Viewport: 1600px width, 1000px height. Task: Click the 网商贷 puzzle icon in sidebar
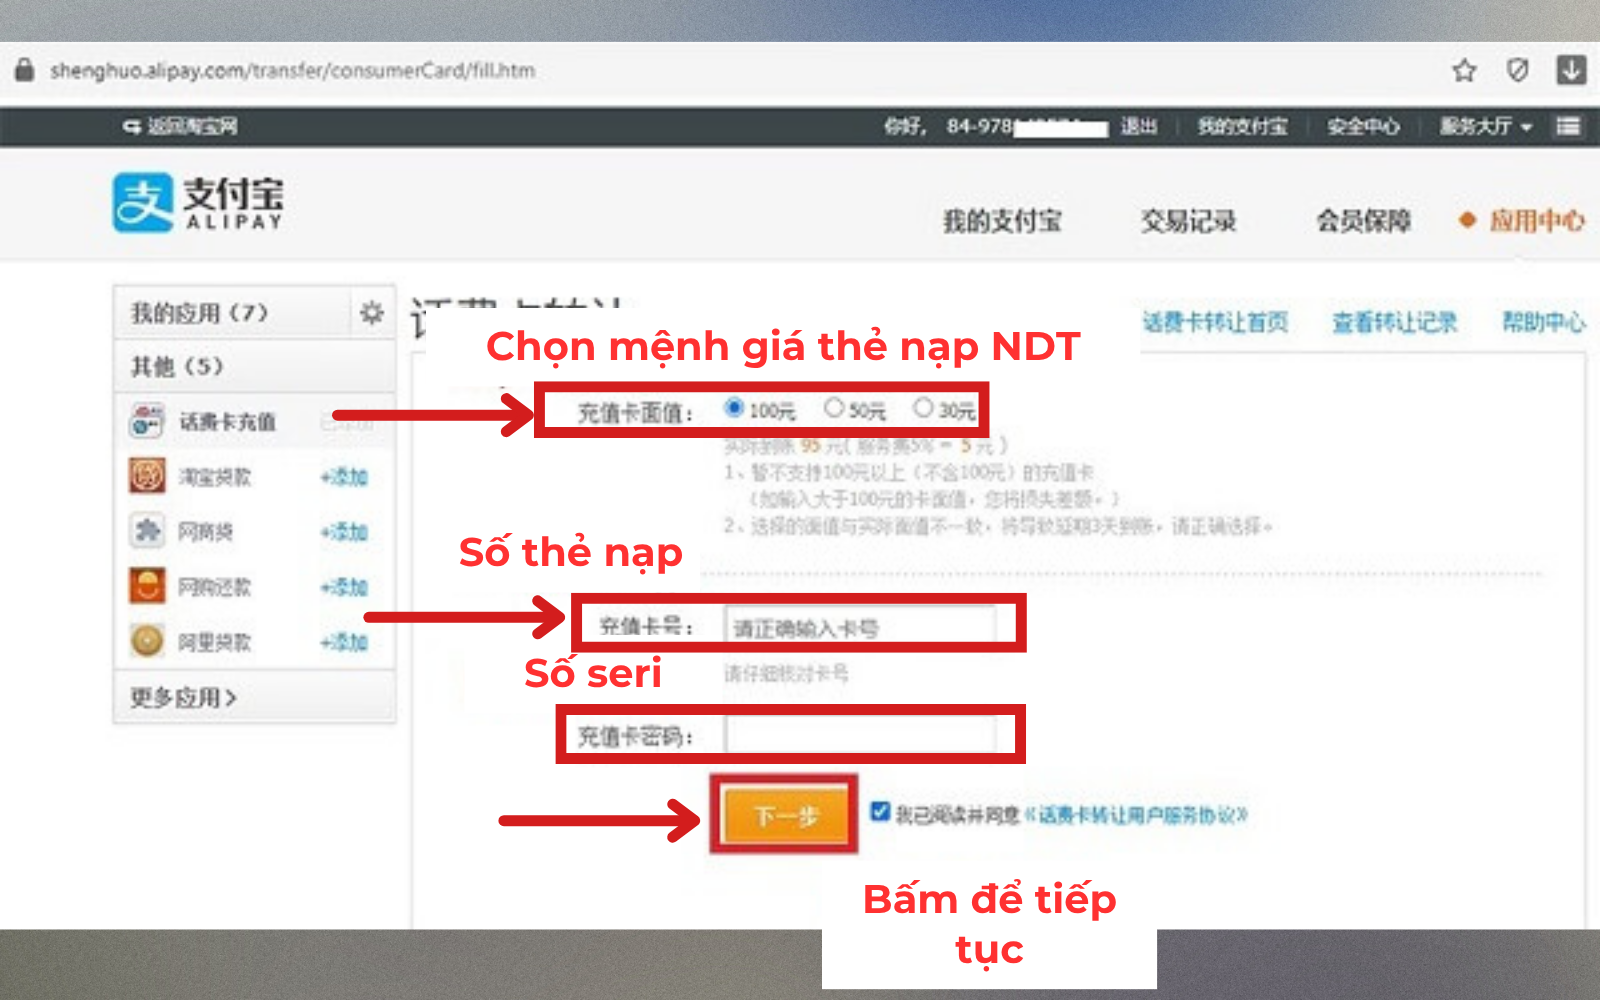click(147, 531)
